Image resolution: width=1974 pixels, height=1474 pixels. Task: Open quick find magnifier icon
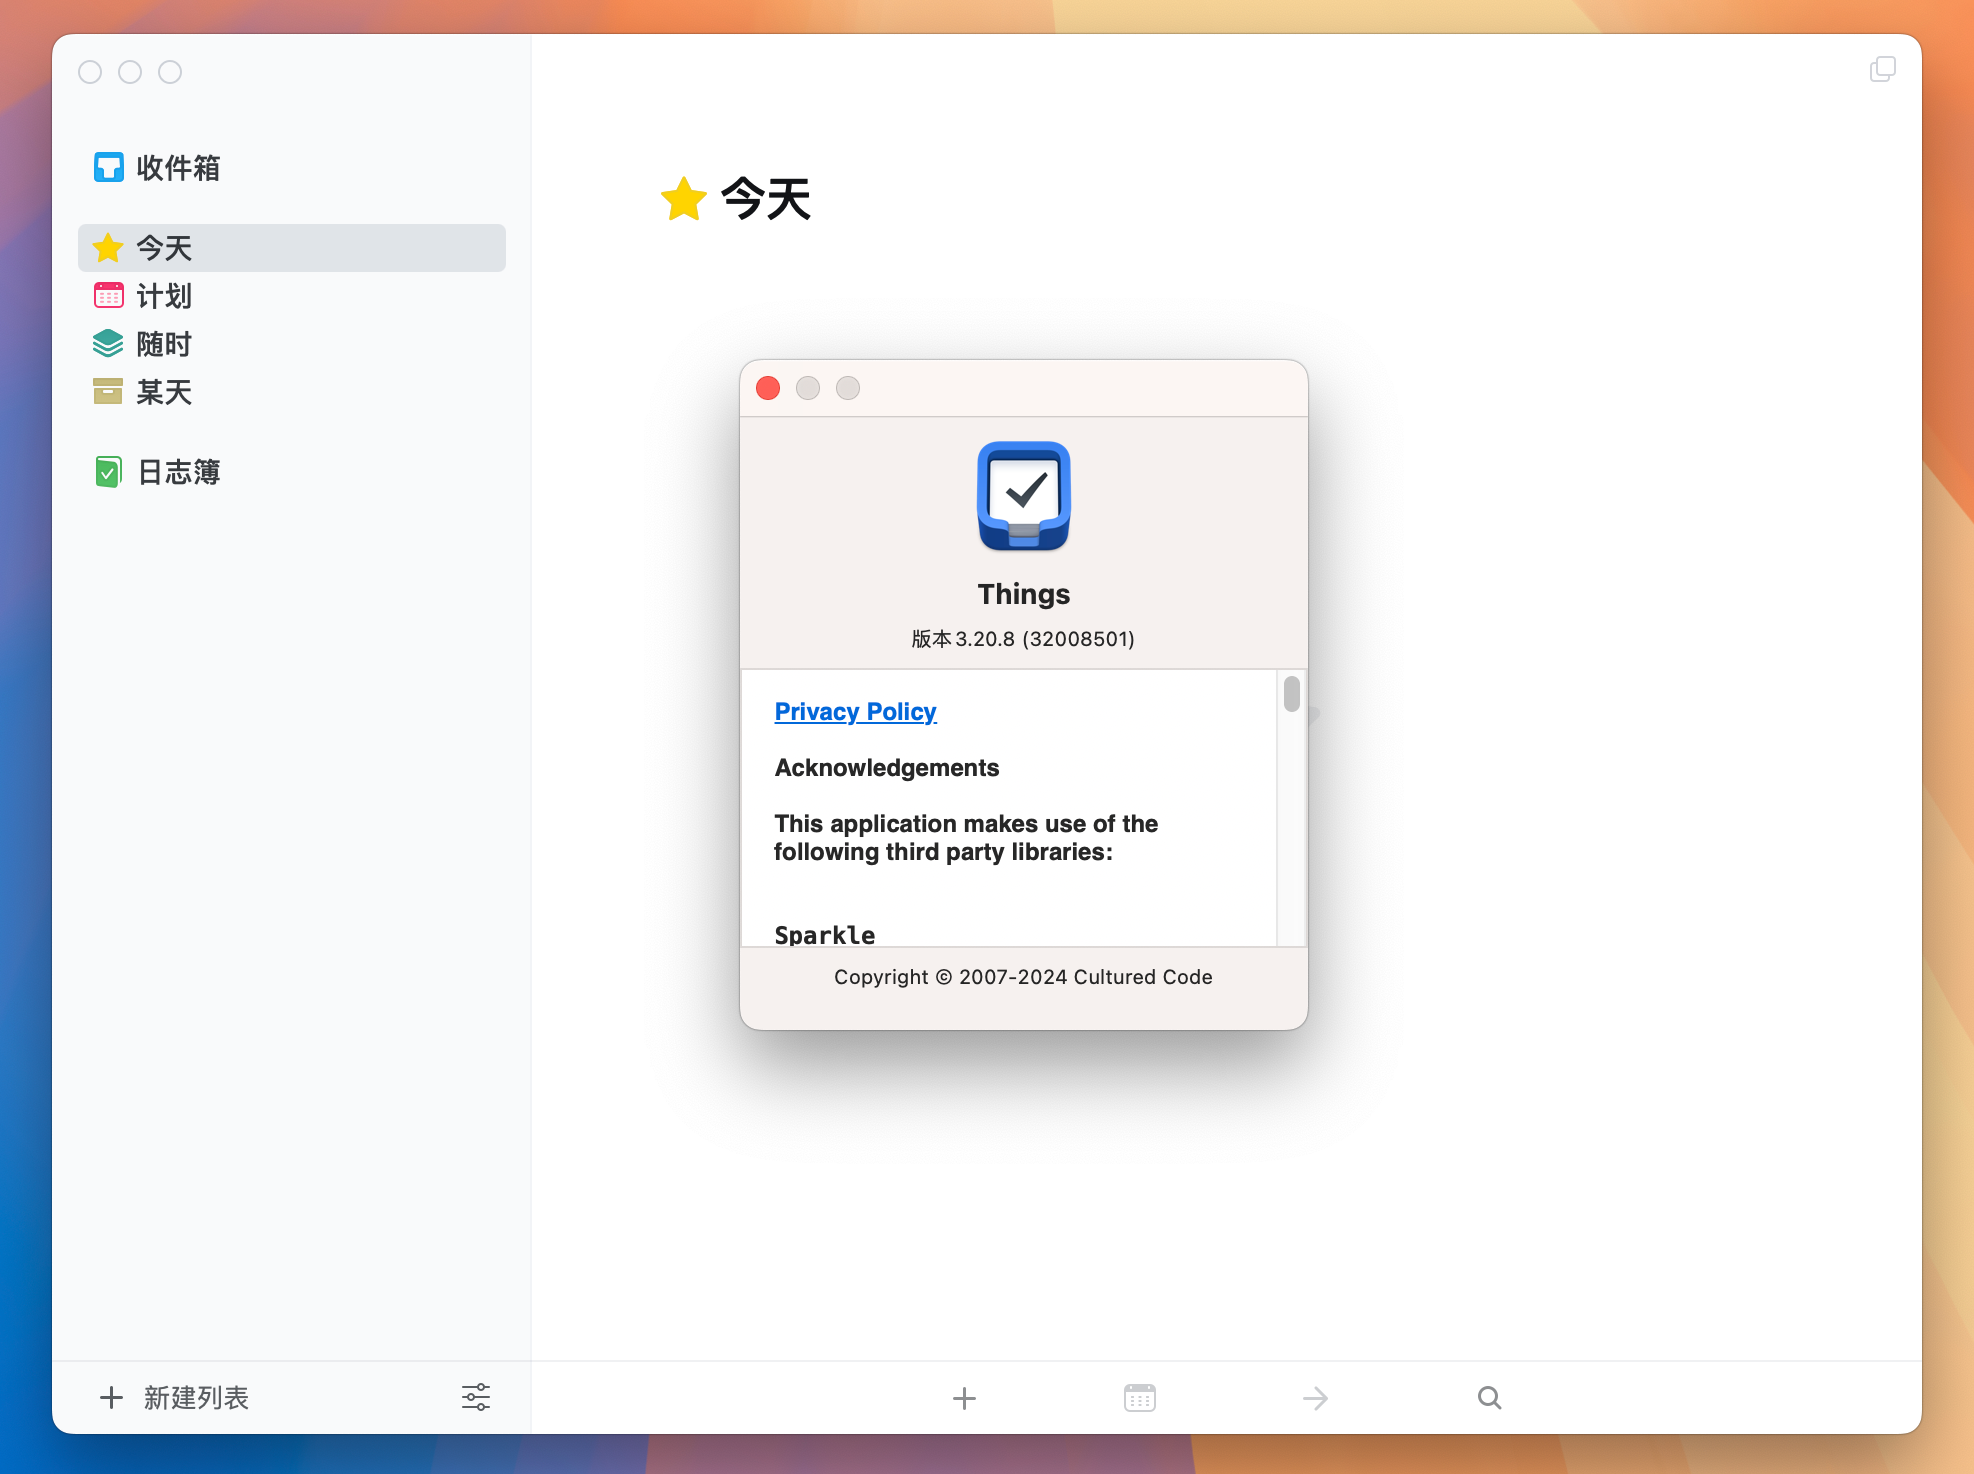click(1490, 1398)
